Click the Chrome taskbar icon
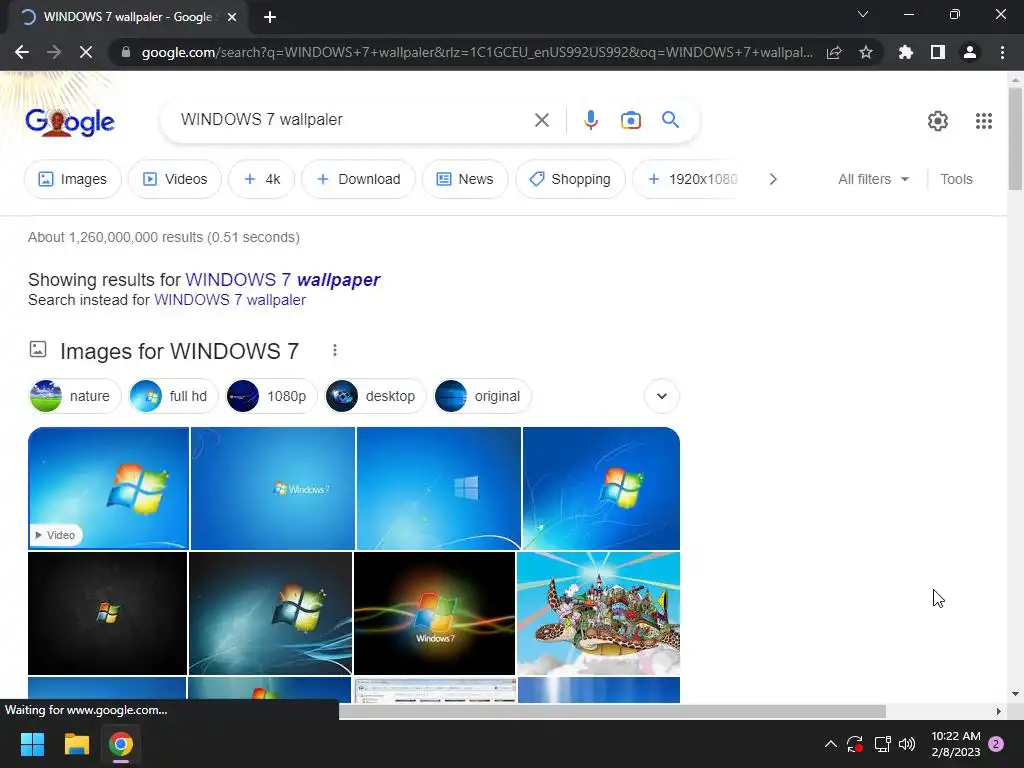The height and width of the screenshot is (768, 1024). point(121,744)
